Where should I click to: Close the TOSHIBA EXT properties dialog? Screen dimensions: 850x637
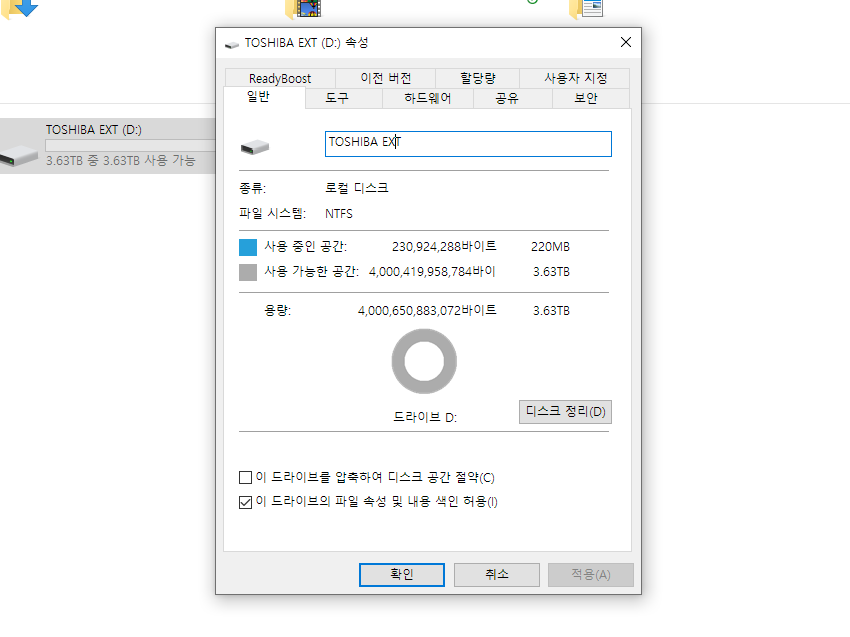[626, 42]
